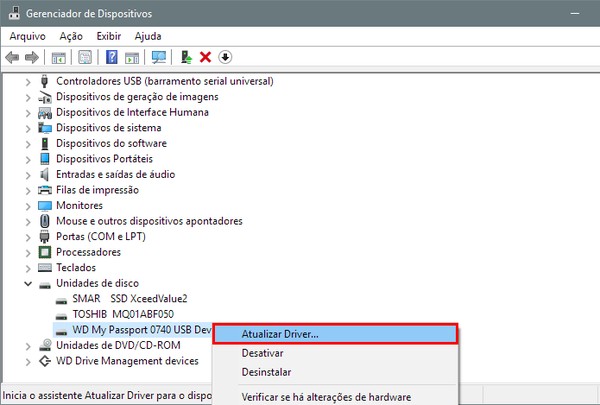Open the Properties toolbar icon
Image resolution: width=600 pixels, height=405 pixels.
(85, 57)
